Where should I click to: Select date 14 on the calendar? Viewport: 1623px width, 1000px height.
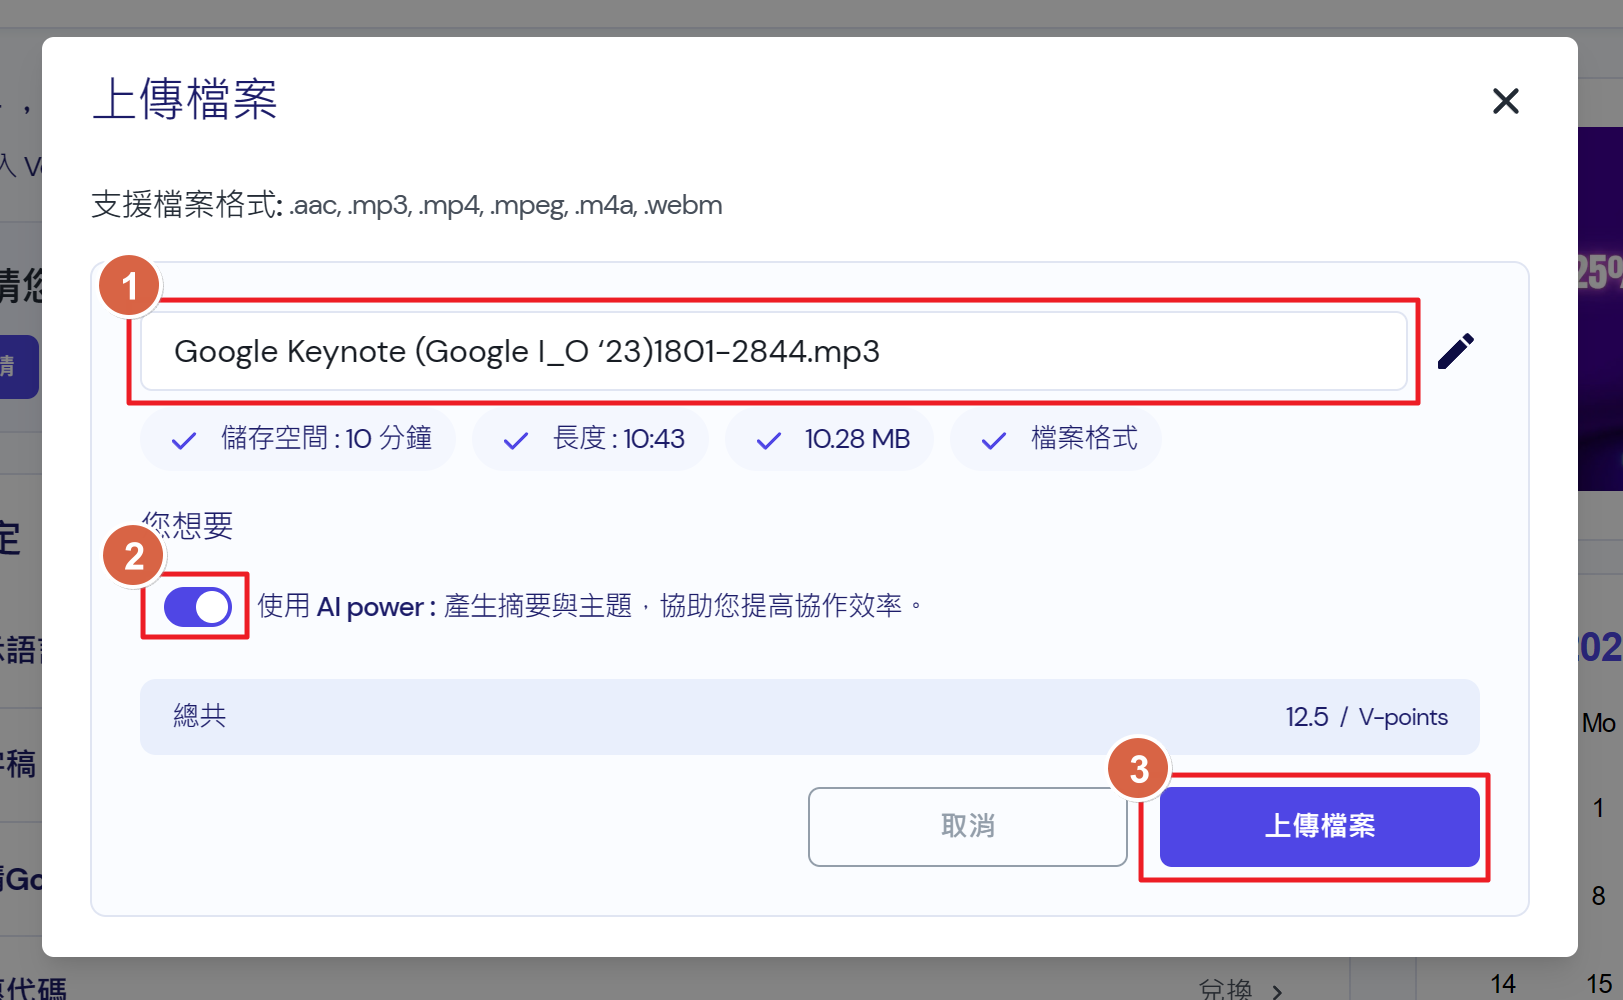(1502, 984)
